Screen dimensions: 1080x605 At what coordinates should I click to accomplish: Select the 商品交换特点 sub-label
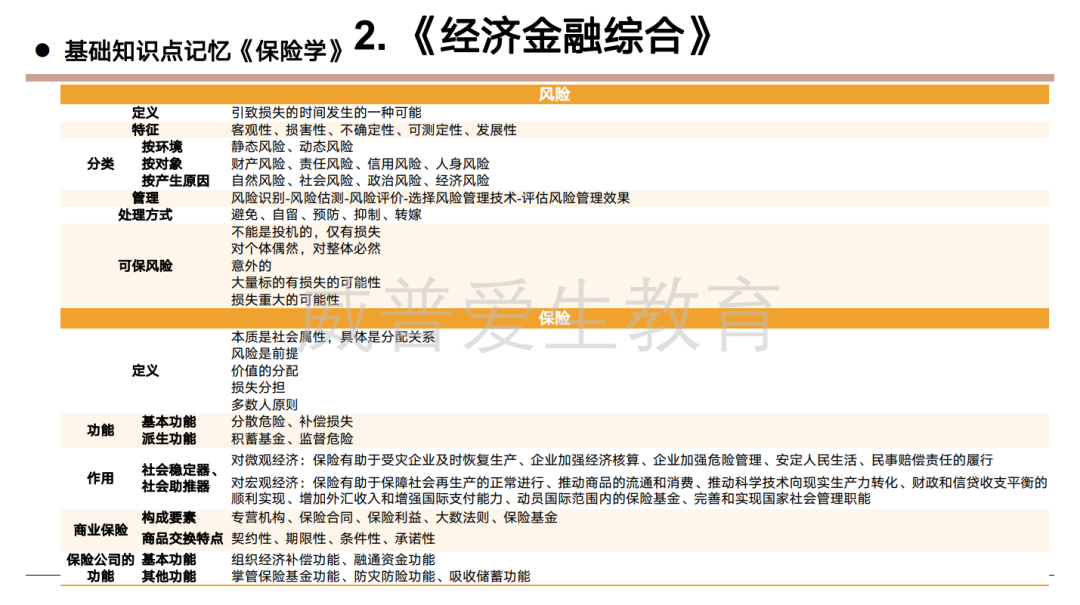pyautogui.click(x=182, y=539)
